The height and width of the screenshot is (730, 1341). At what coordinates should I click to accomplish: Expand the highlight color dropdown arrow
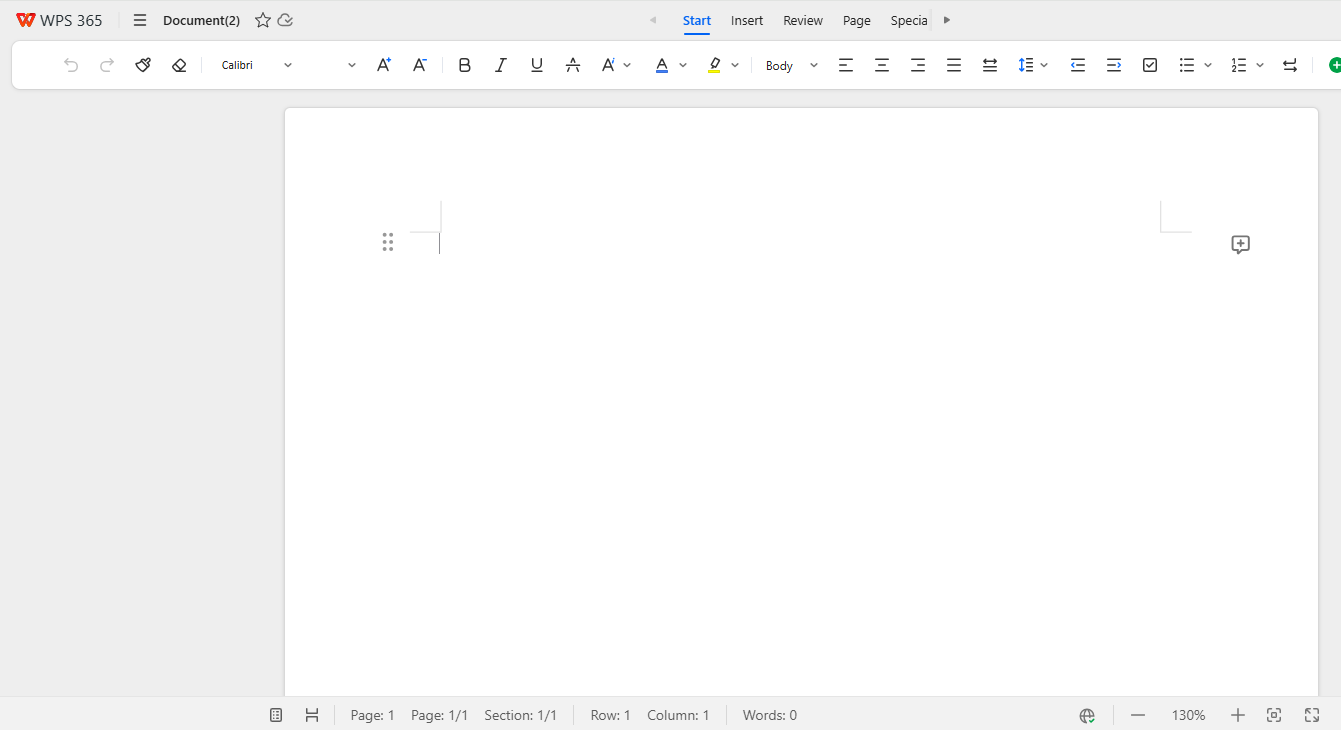735,65
